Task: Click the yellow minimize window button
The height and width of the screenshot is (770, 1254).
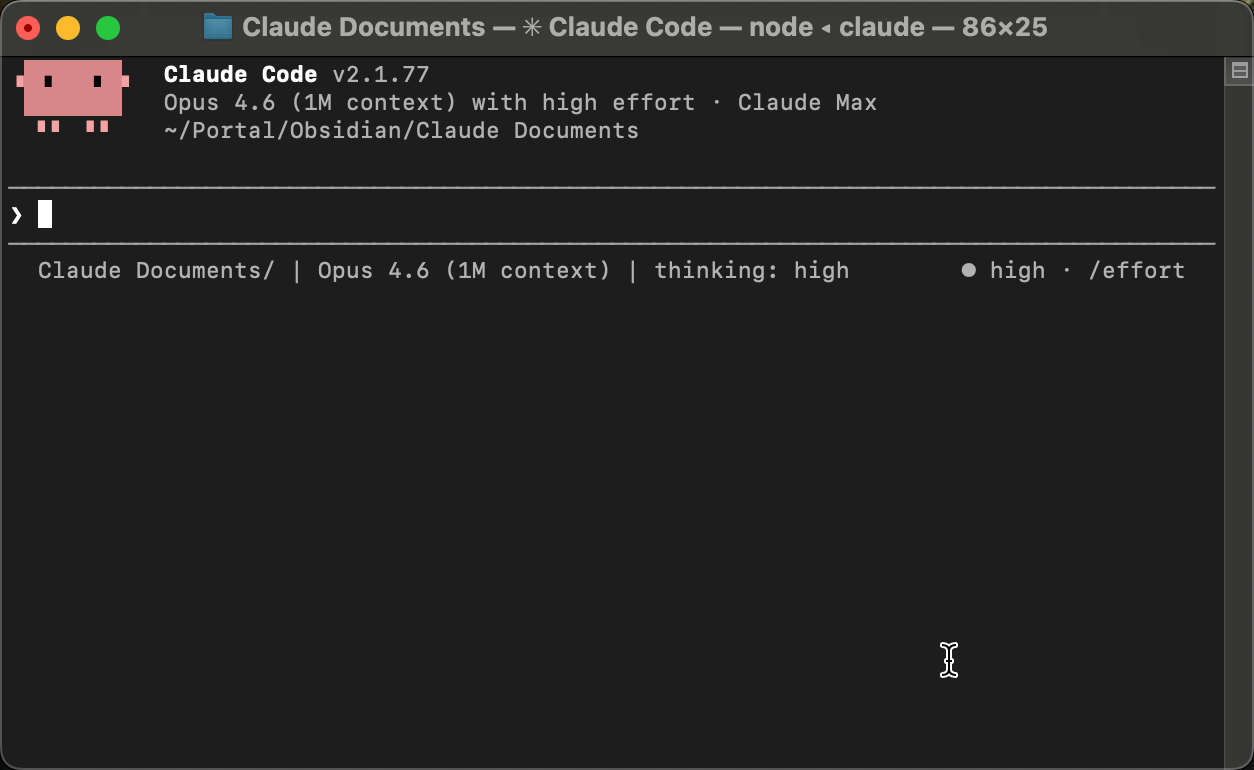Action: [x=68, y=28]
